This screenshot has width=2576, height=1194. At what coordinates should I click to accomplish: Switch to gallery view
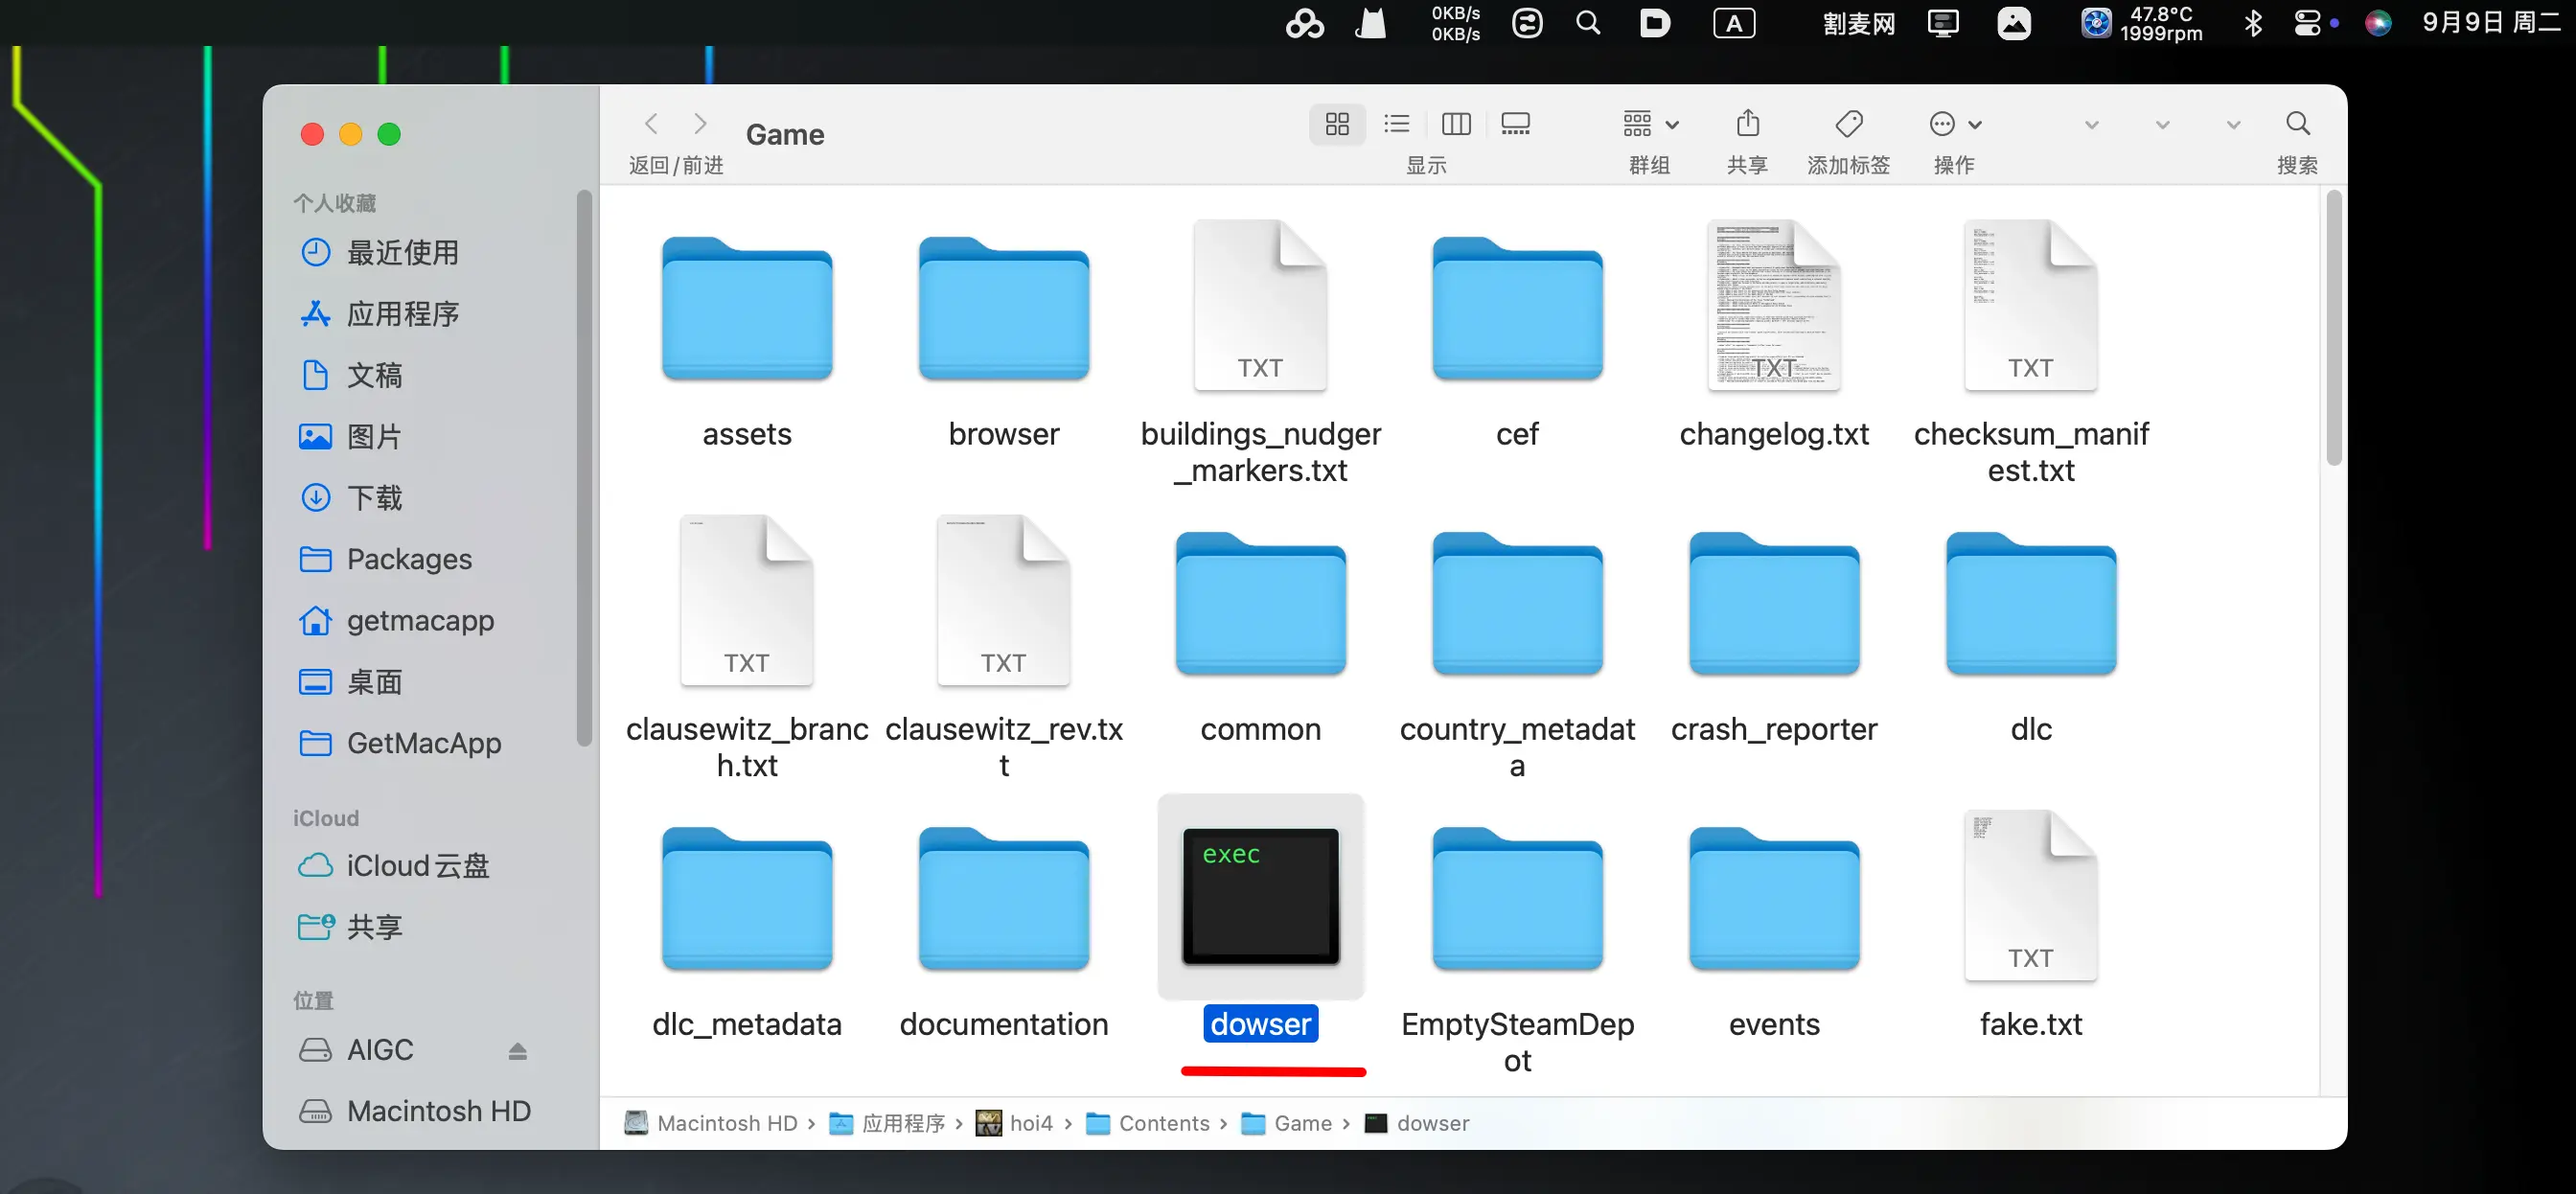point(1515,124)
